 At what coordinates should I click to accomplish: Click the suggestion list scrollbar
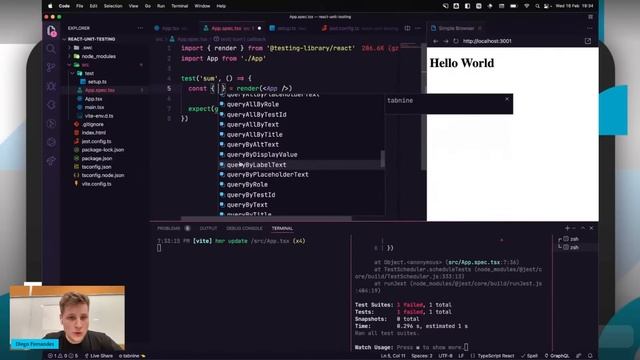point(382,158)
